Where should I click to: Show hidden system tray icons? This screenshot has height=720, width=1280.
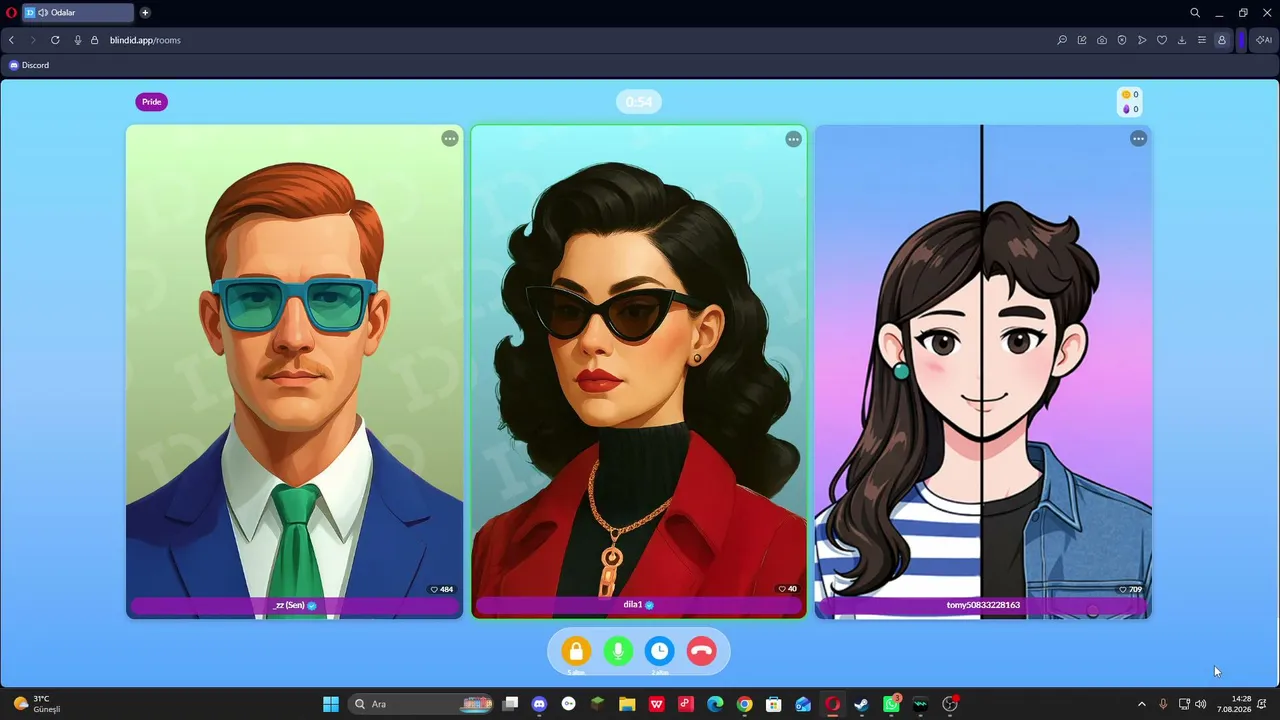(x=1141, y=704)
